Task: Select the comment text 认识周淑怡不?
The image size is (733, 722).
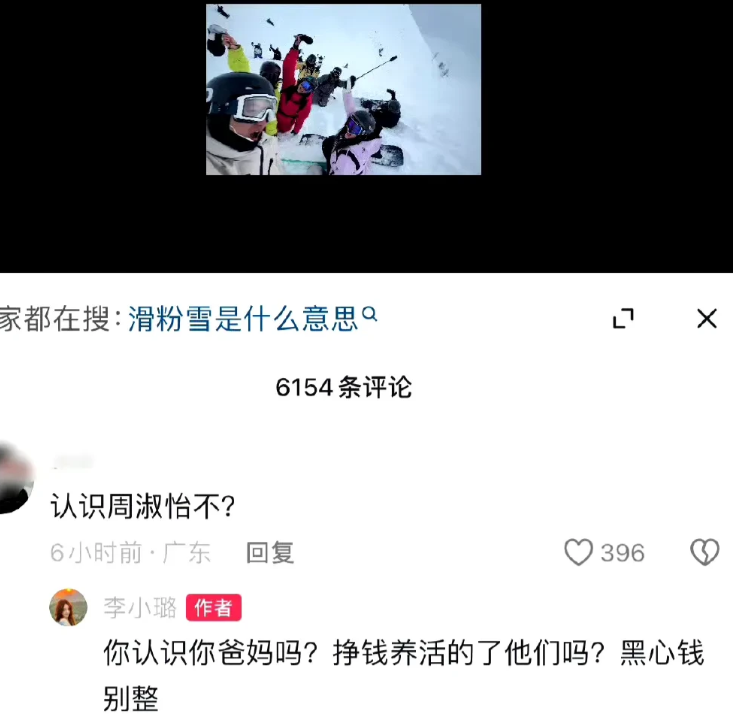Action: [x=143, y=506]
